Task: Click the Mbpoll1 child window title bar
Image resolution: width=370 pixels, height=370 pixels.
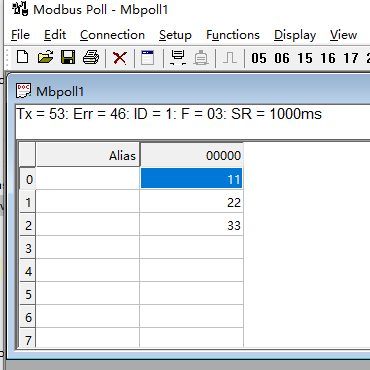Action: click(190, 91)
